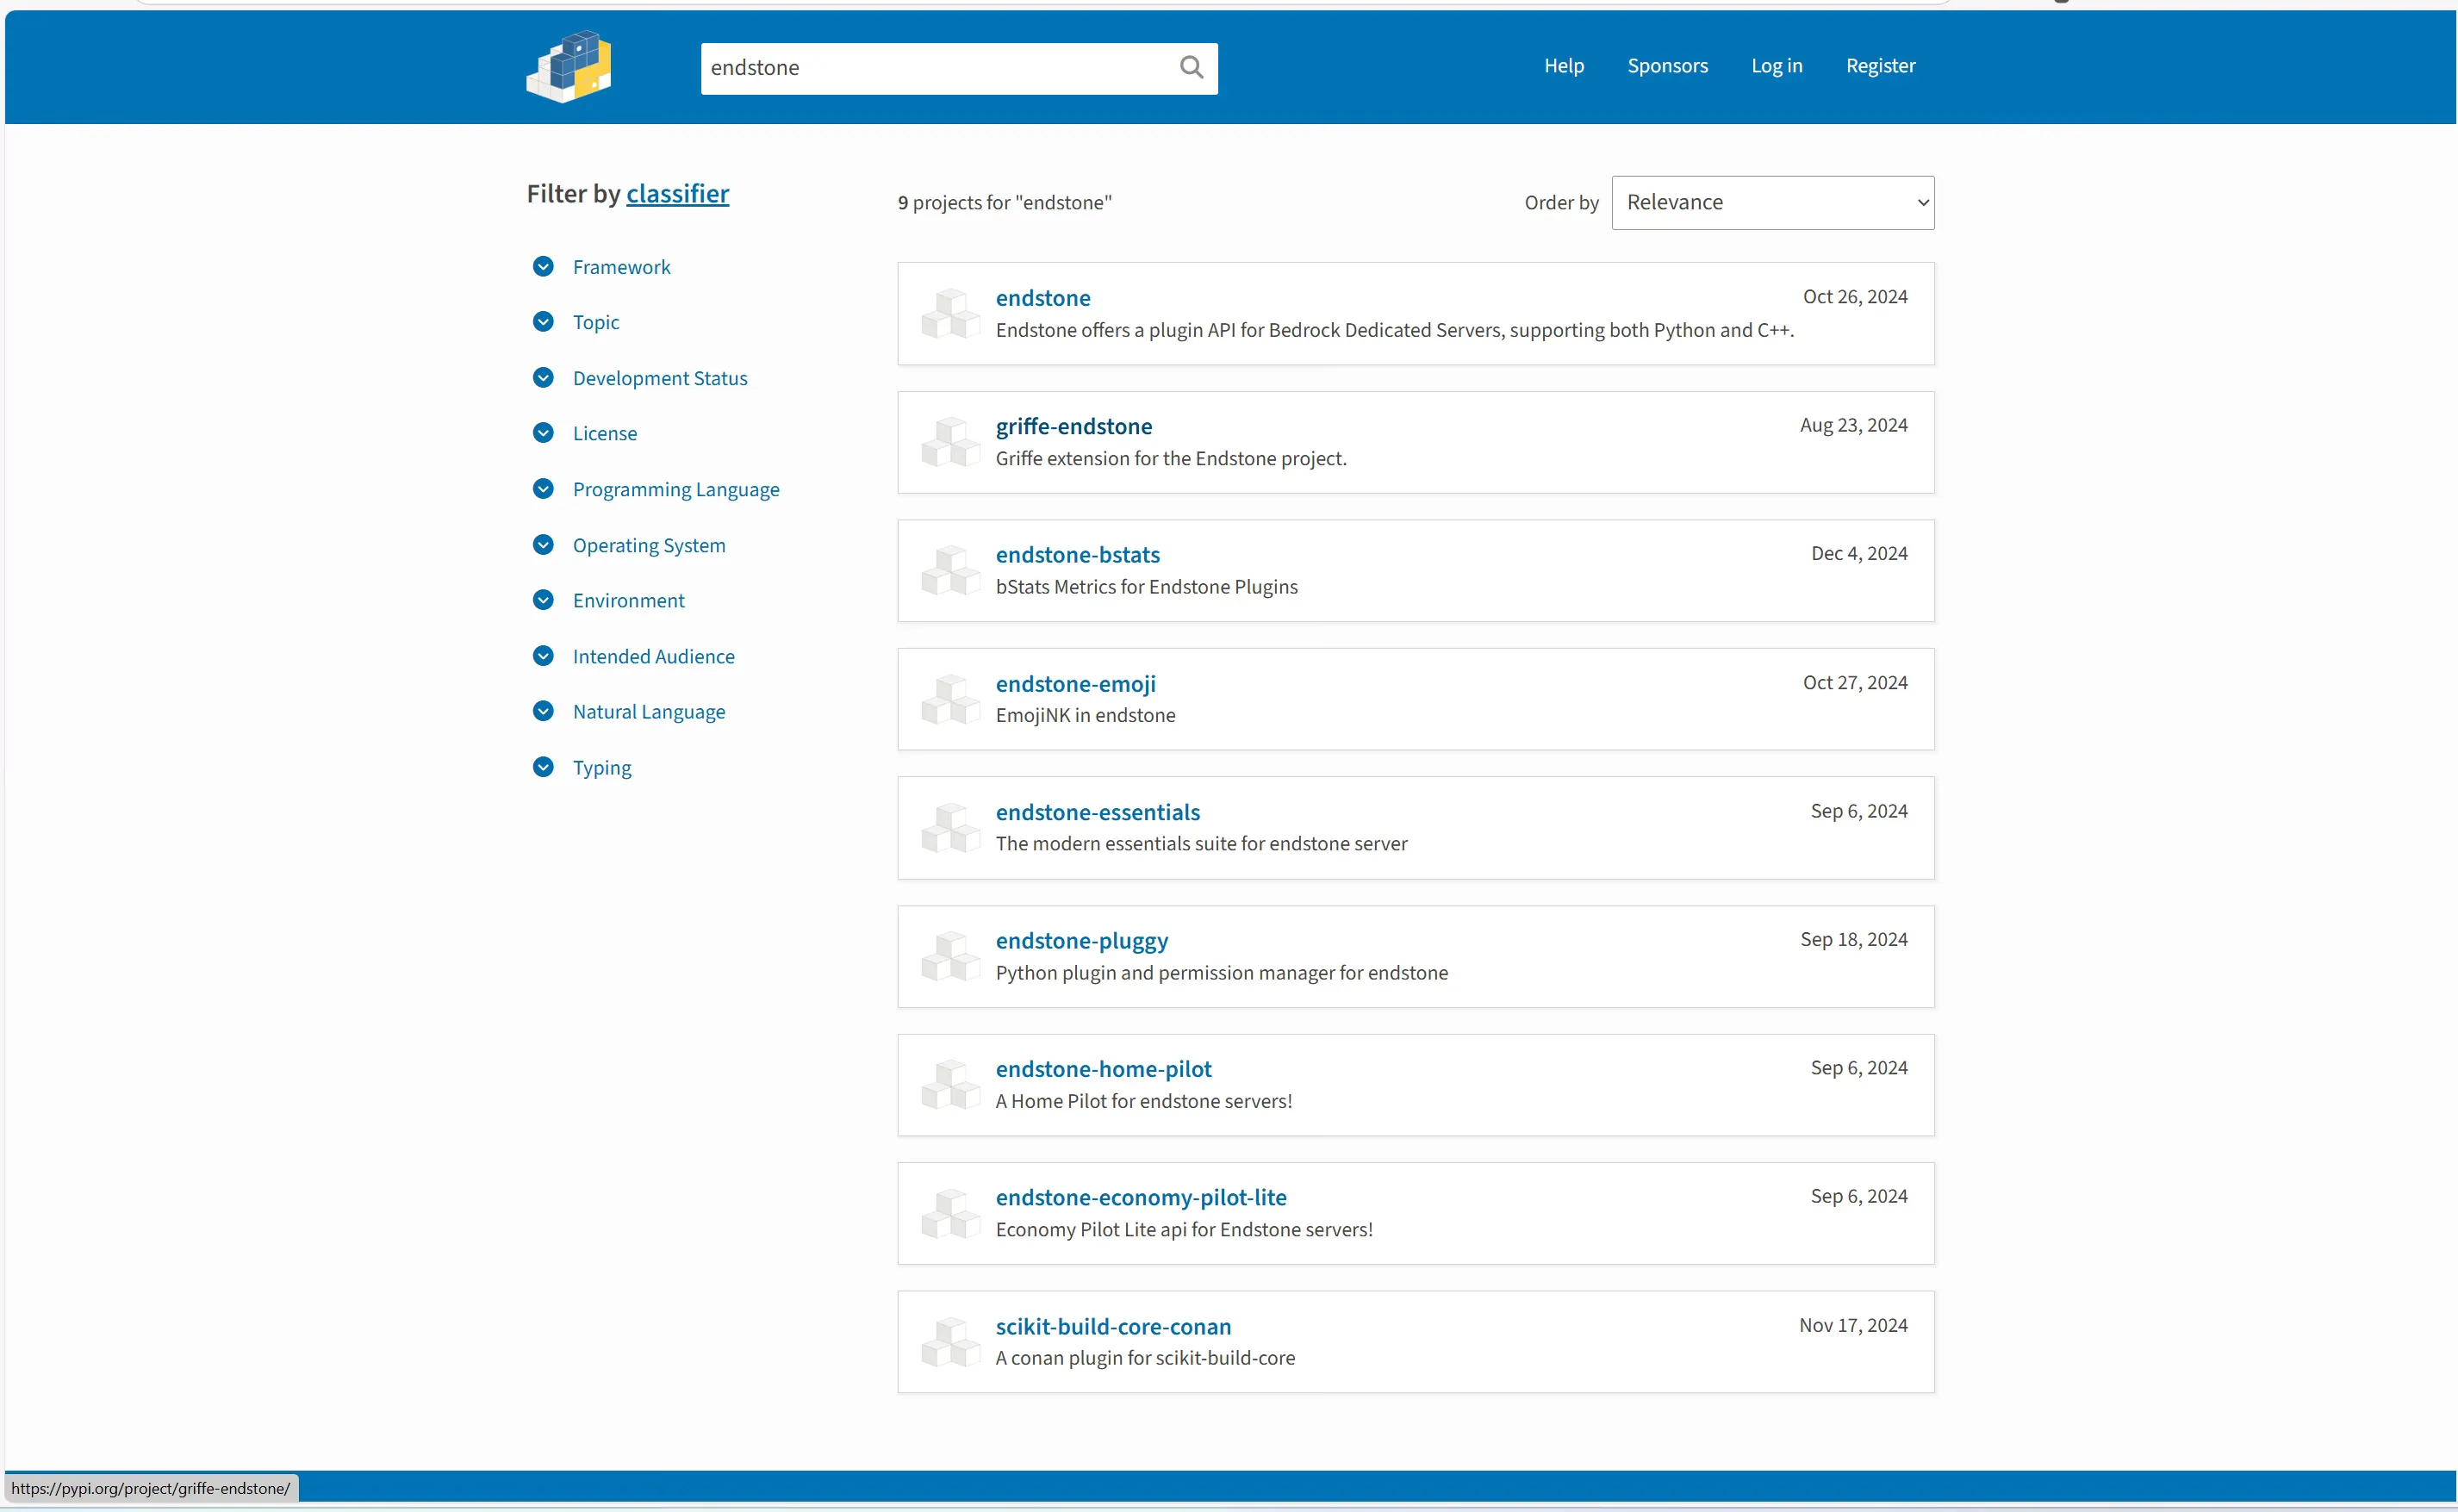Expand the Typing classifier filter

[543, 767]
